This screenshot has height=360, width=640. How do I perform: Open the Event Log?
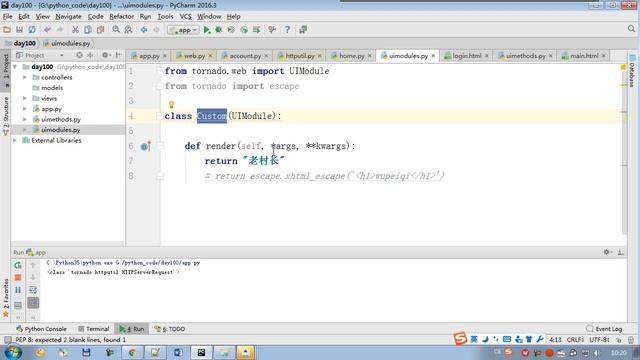pos(604,329)
